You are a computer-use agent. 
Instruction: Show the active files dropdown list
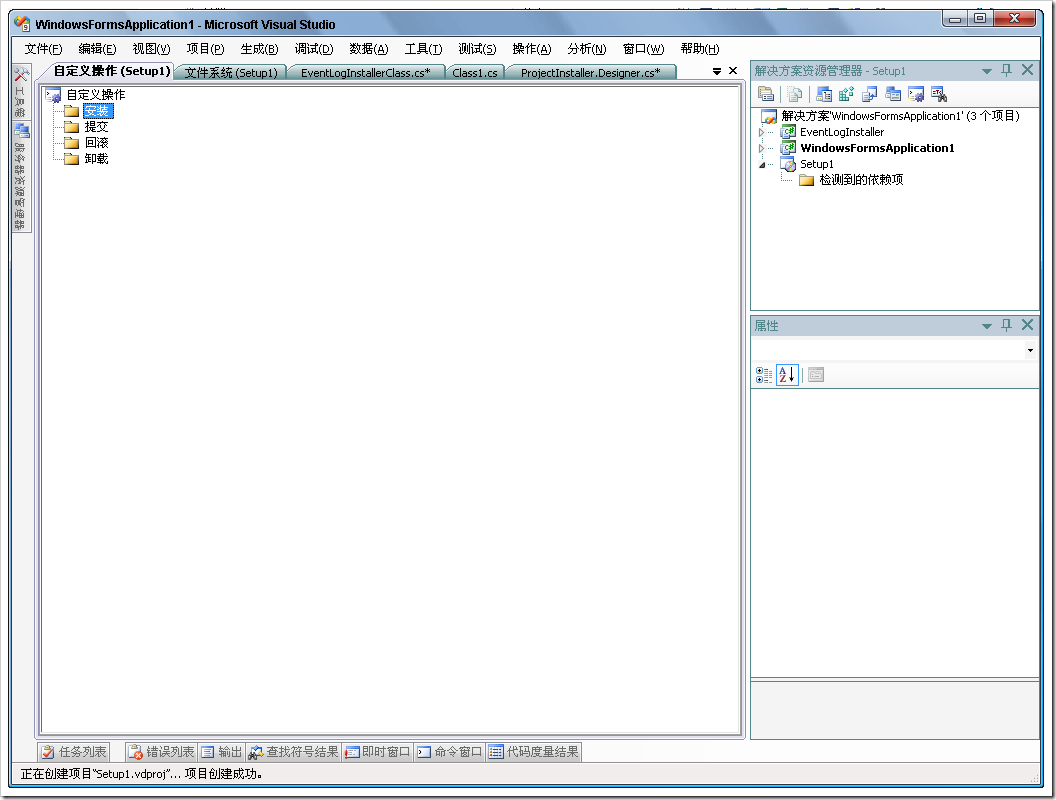717,71
